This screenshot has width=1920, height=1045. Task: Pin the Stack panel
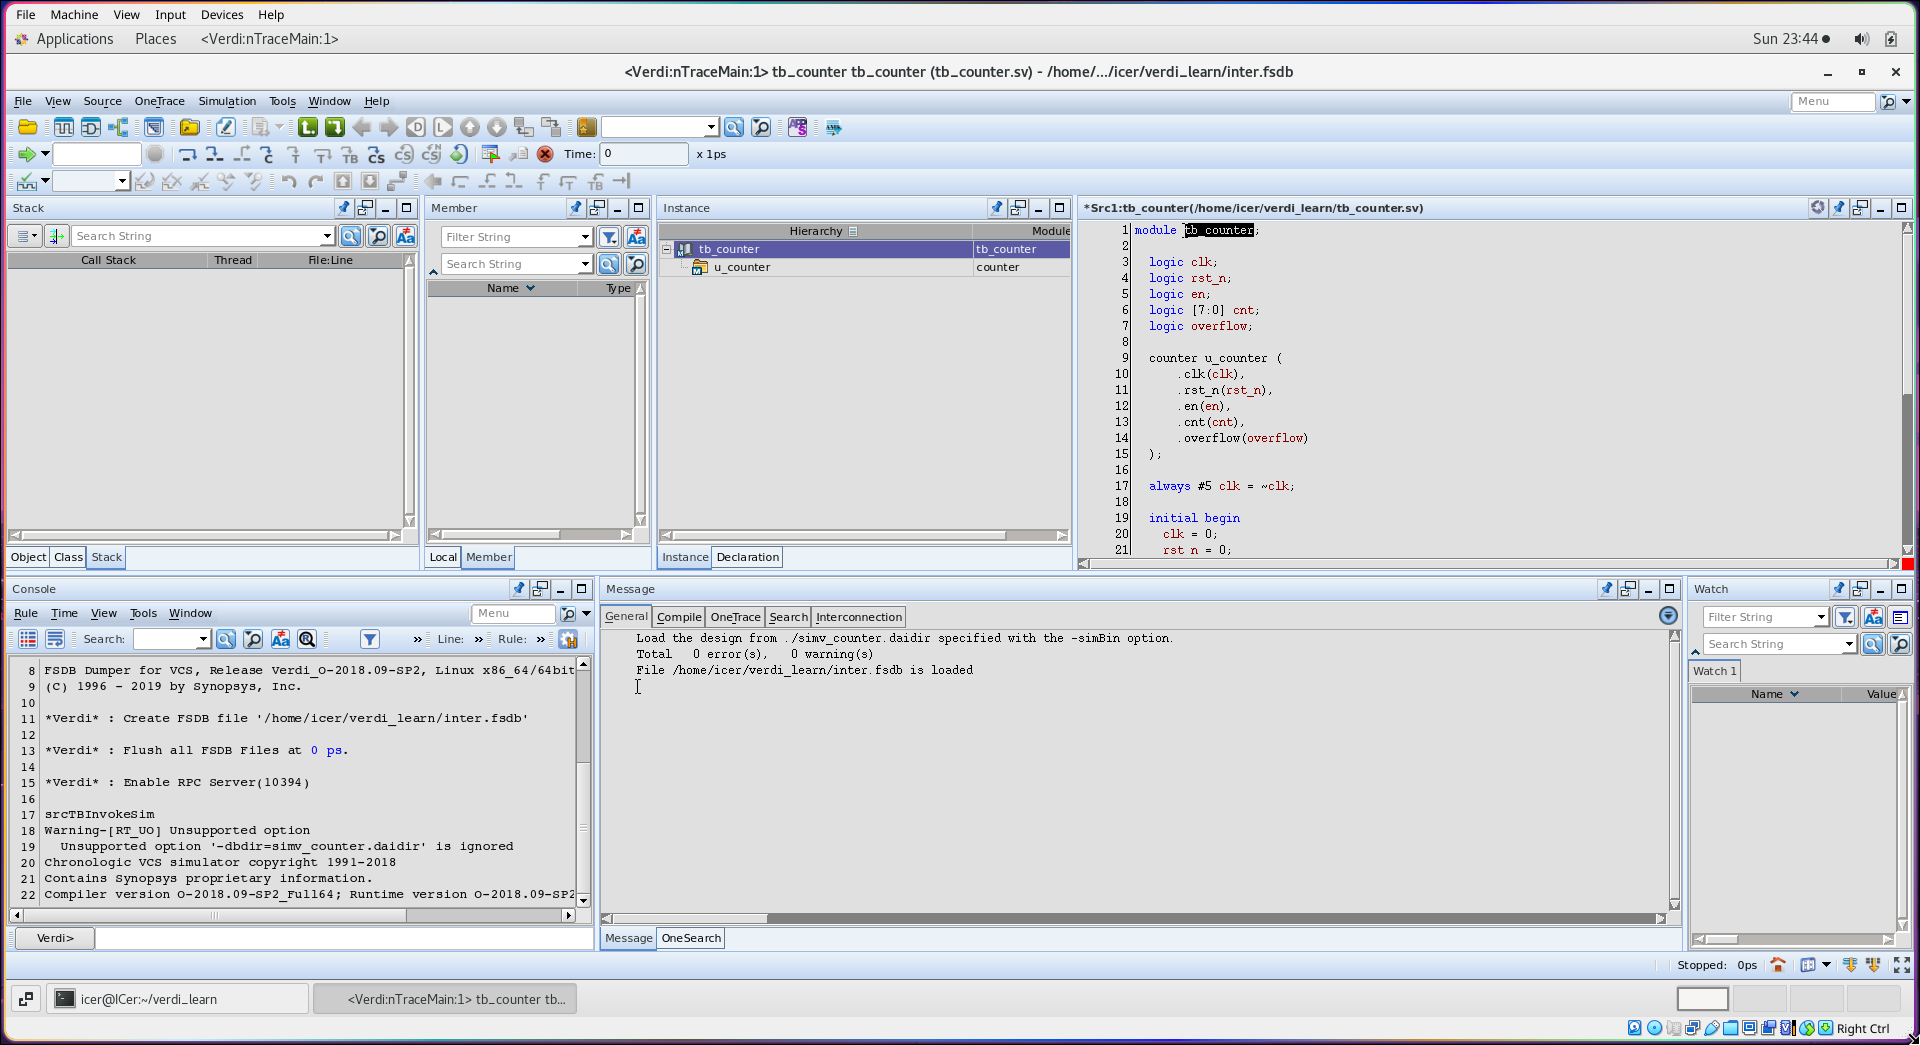point(343,208)
